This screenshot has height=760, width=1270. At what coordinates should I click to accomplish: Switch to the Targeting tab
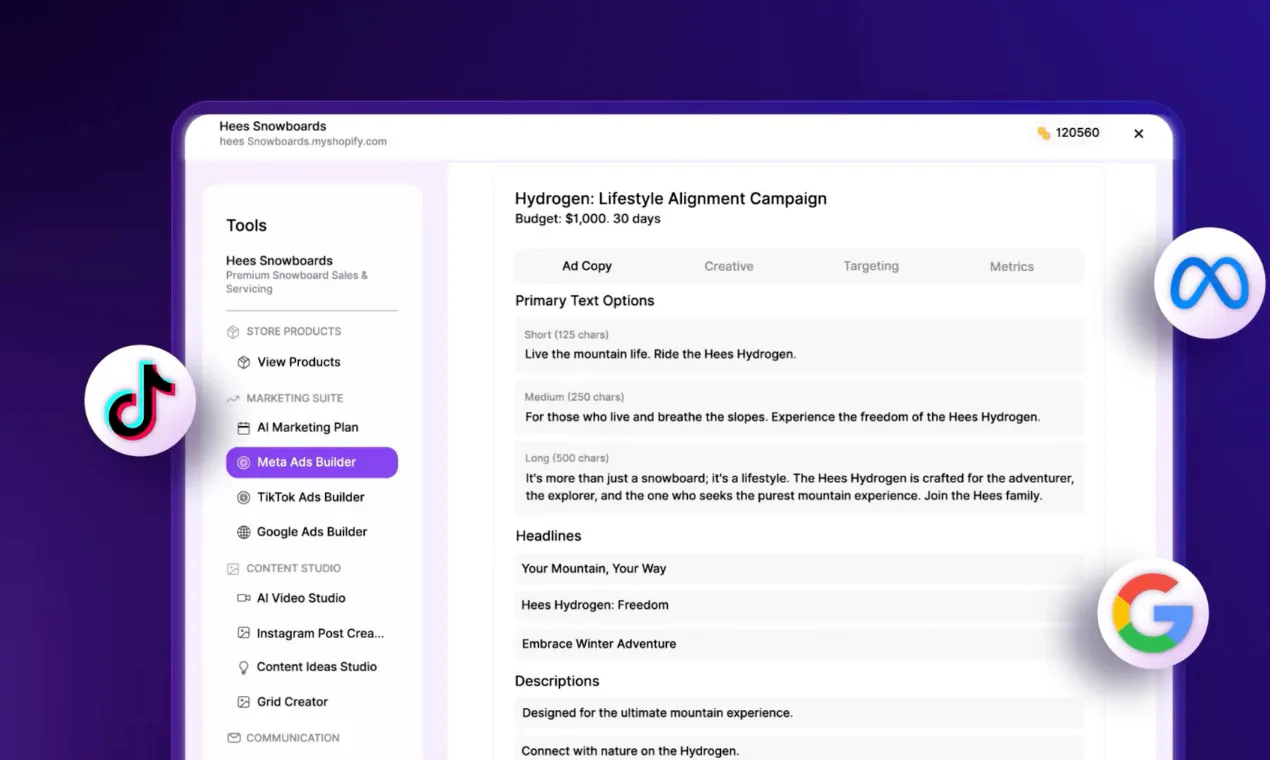(x=871, y=266)
